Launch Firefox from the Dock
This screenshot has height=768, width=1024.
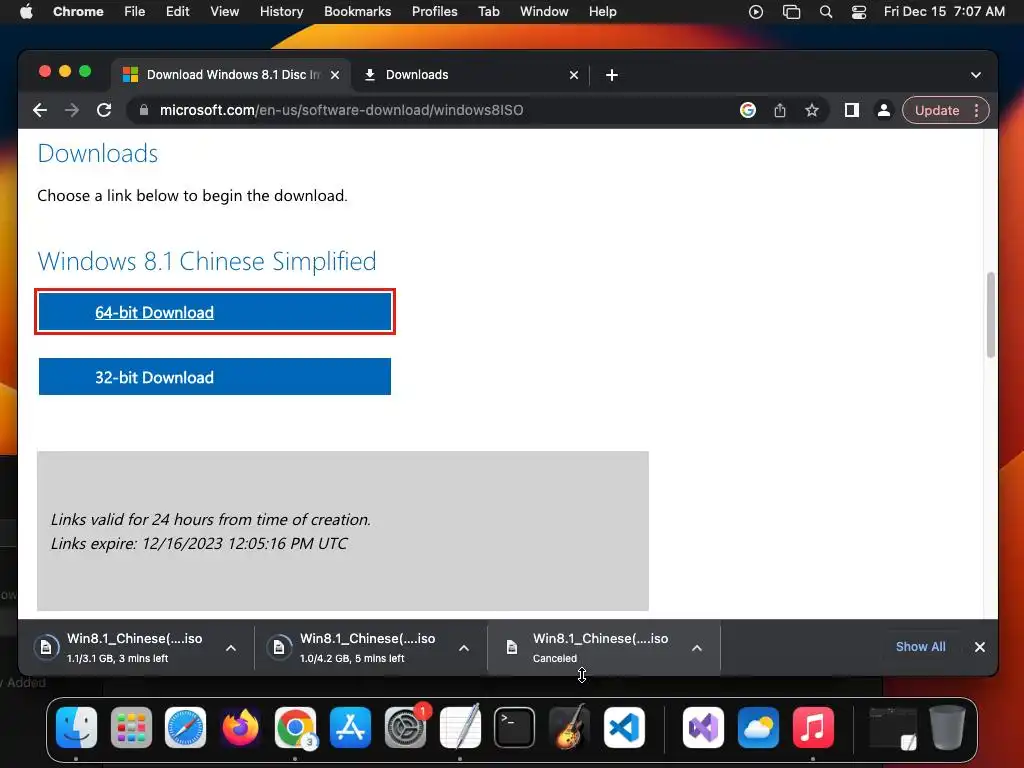click(240, 727)
